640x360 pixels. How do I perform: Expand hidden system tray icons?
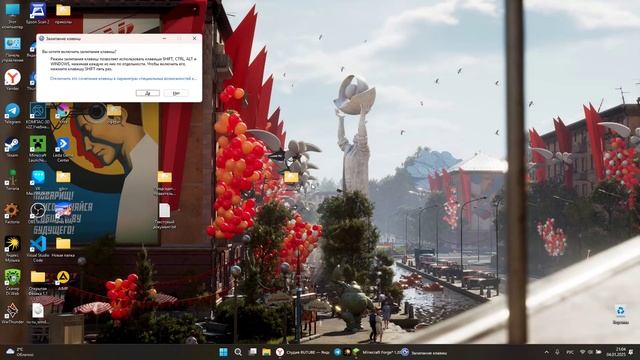click(547, 352)
